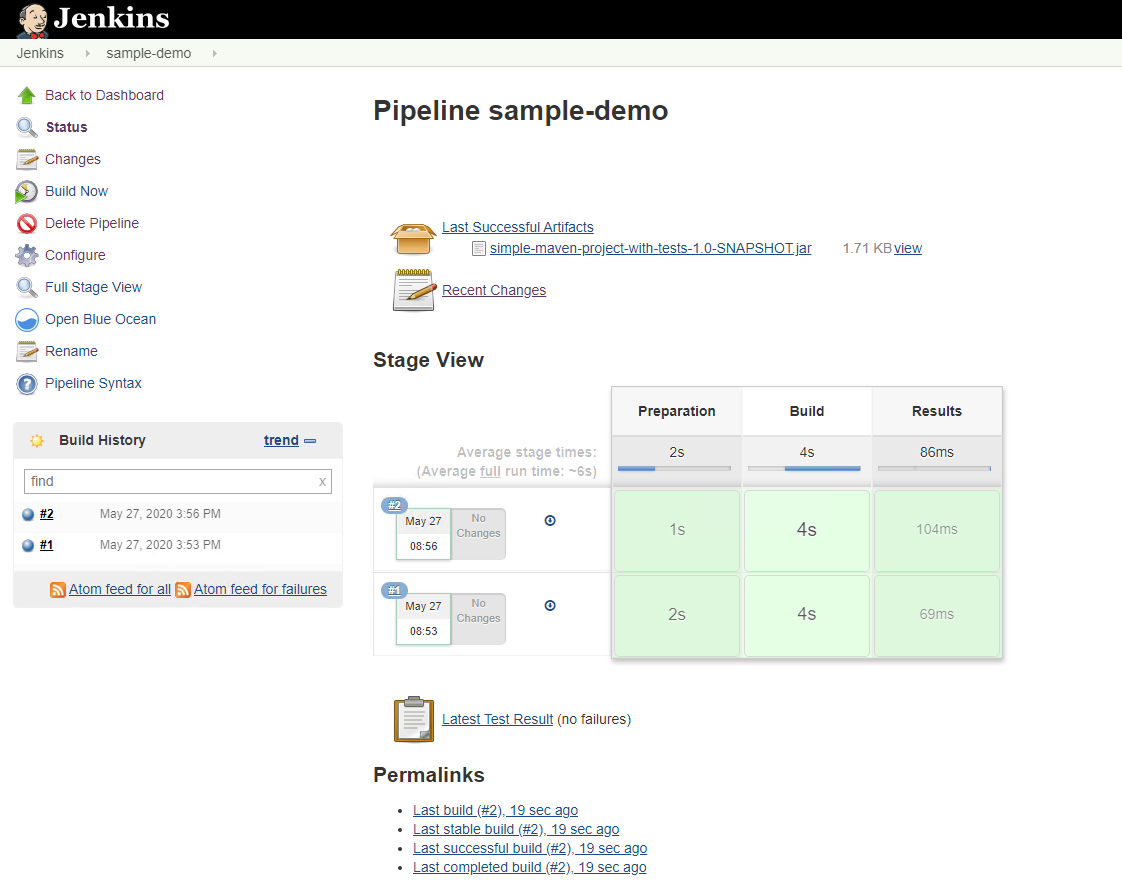Click the download icon in stage view build #1 row
The image size is (1122, 888).
click(x=550, y=605)
